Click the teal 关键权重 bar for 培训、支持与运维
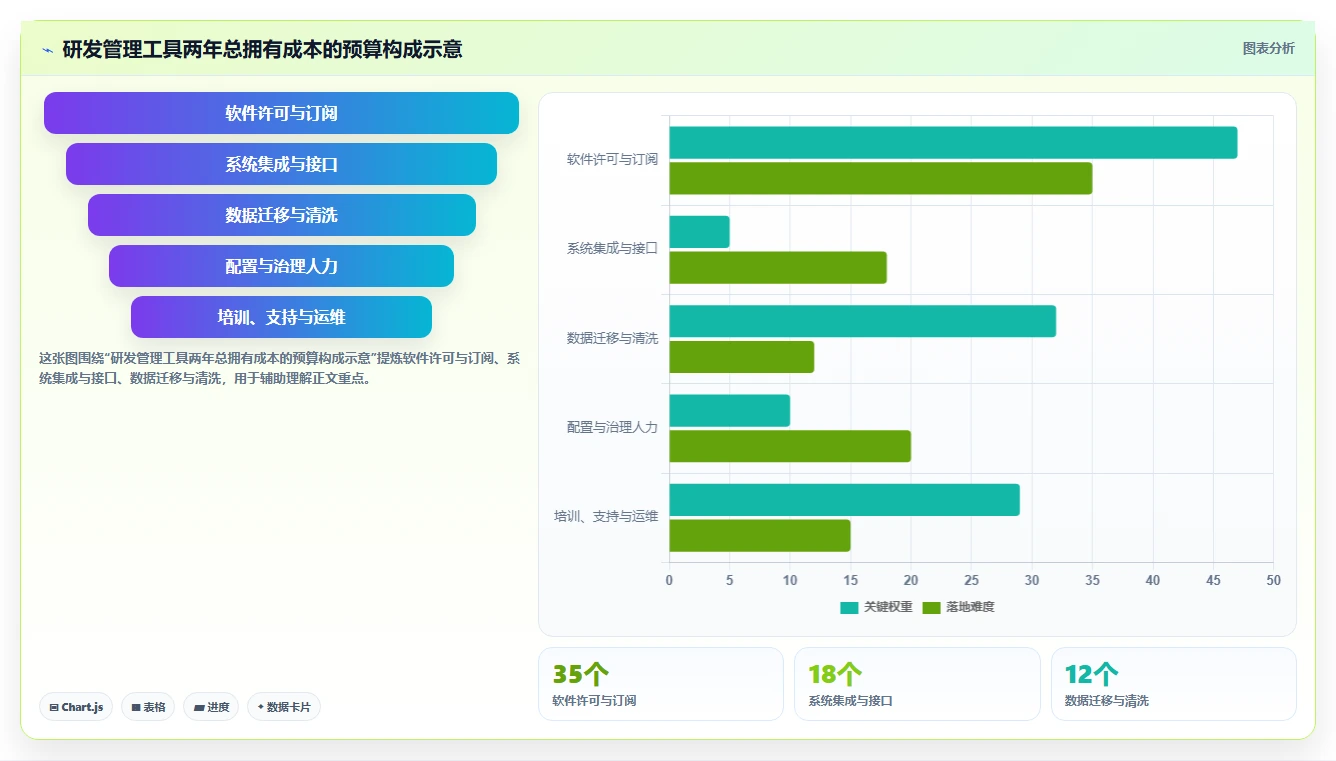Viewport: 1336px width, 761px height. 844,500
